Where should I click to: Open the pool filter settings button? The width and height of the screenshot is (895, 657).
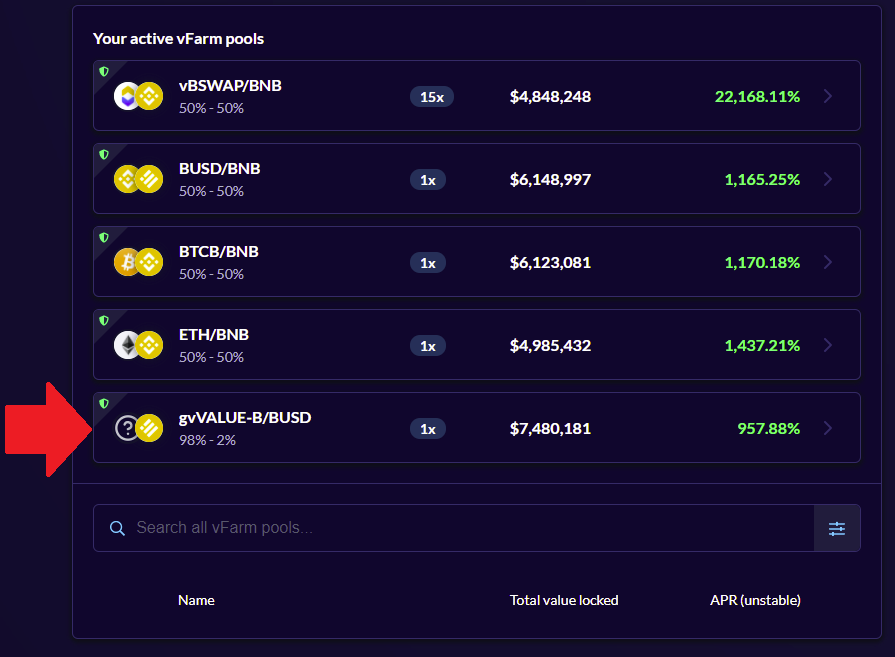pos(837,528)
